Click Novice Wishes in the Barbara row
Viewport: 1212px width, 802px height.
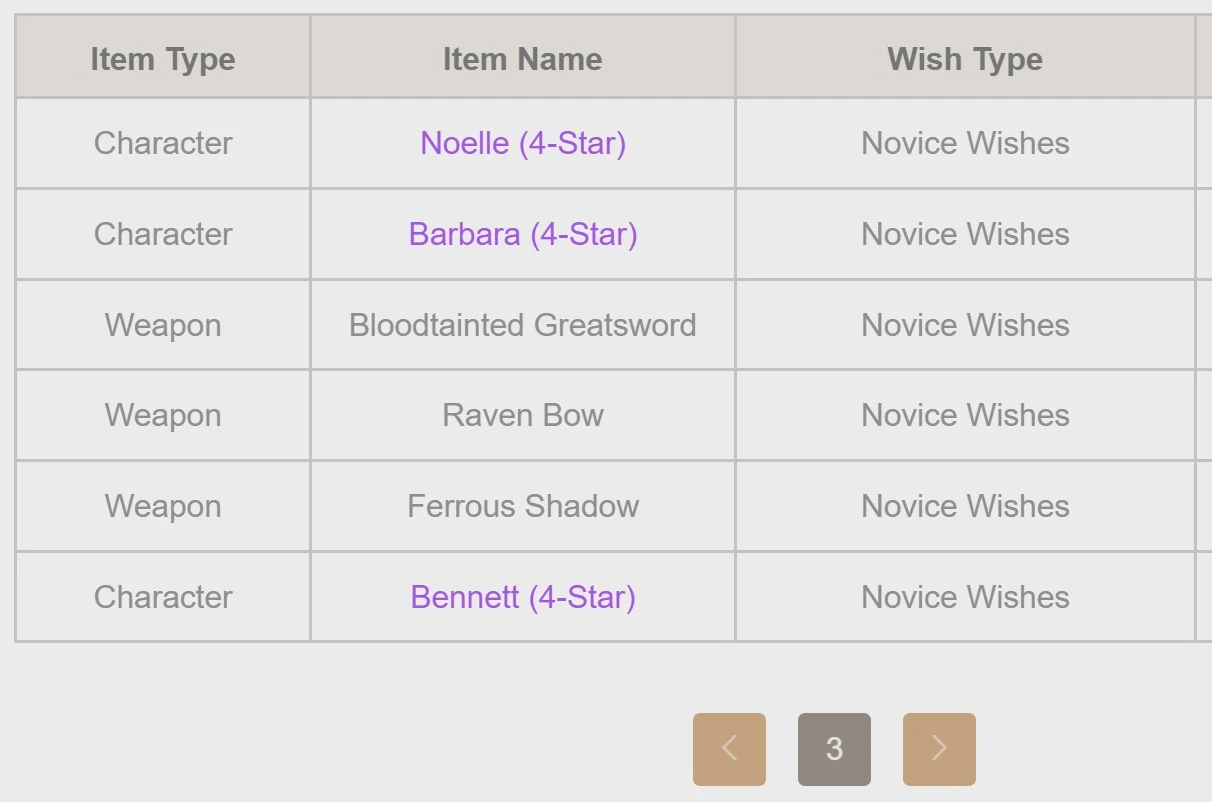pyautogui.click(x=963, y=234)
